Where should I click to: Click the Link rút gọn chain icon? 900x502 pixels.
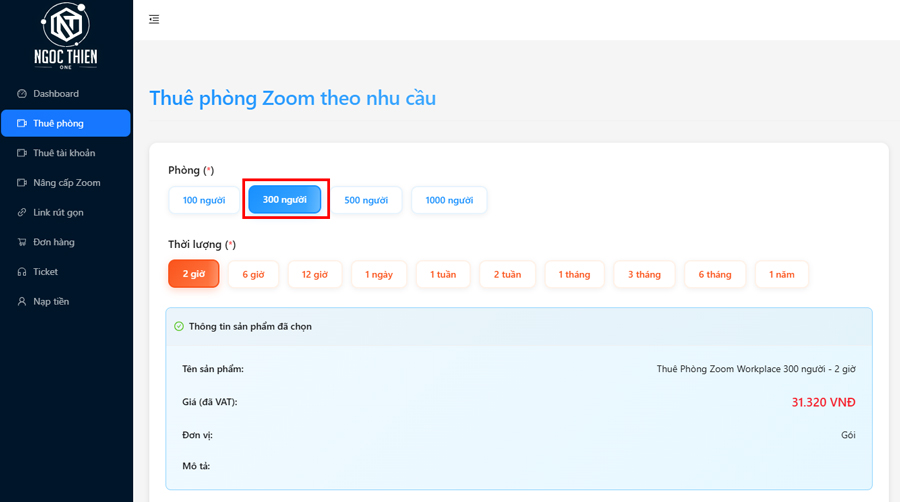22,212
